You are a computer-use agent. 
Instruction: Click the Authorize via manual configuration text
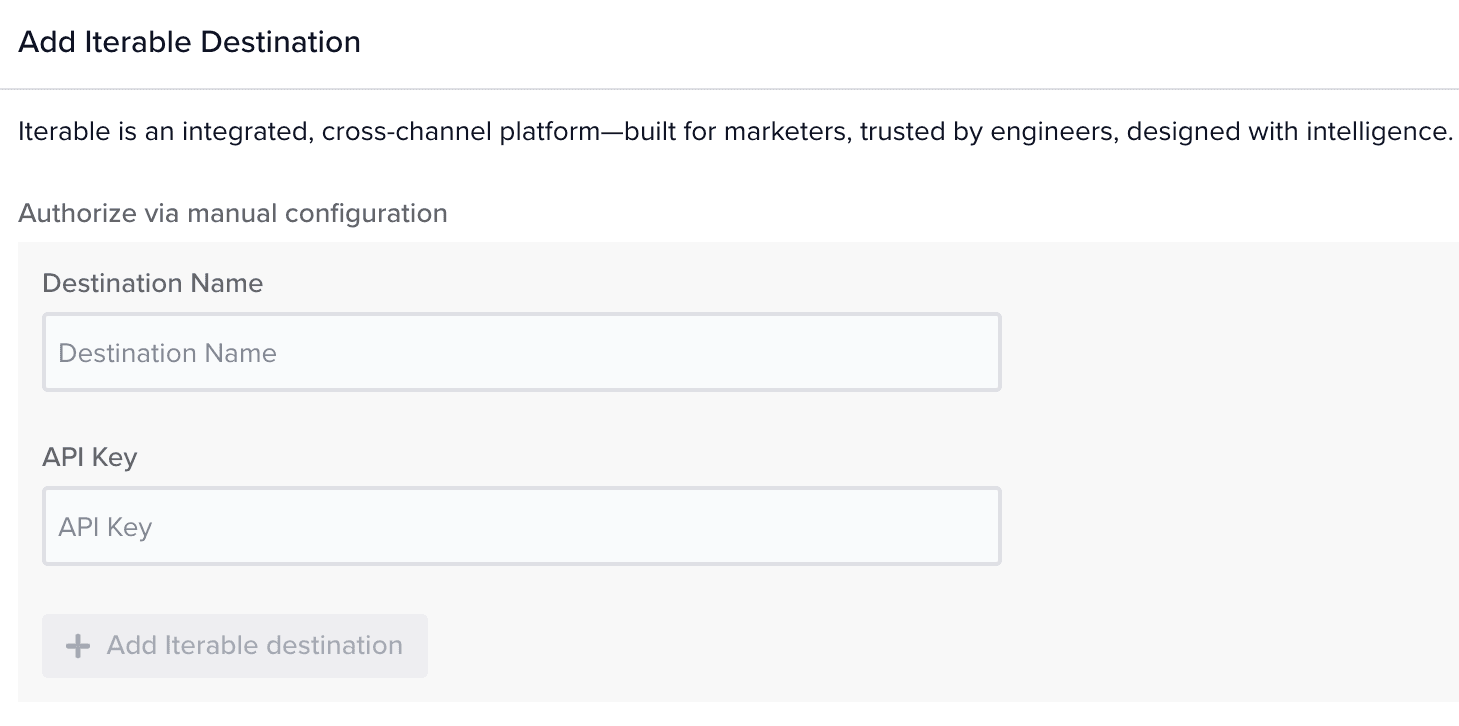tap(232, 213)
